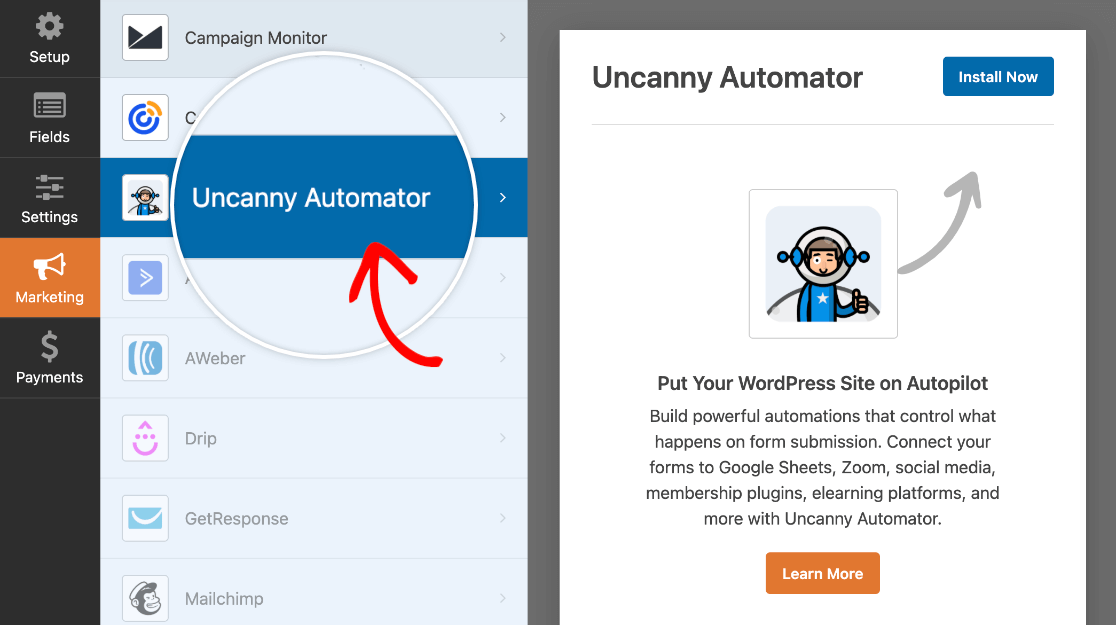This screenshot has width=1116, height=625.
Task: Expand the Campaign Monitor row chevron
Action: (502, 37)
